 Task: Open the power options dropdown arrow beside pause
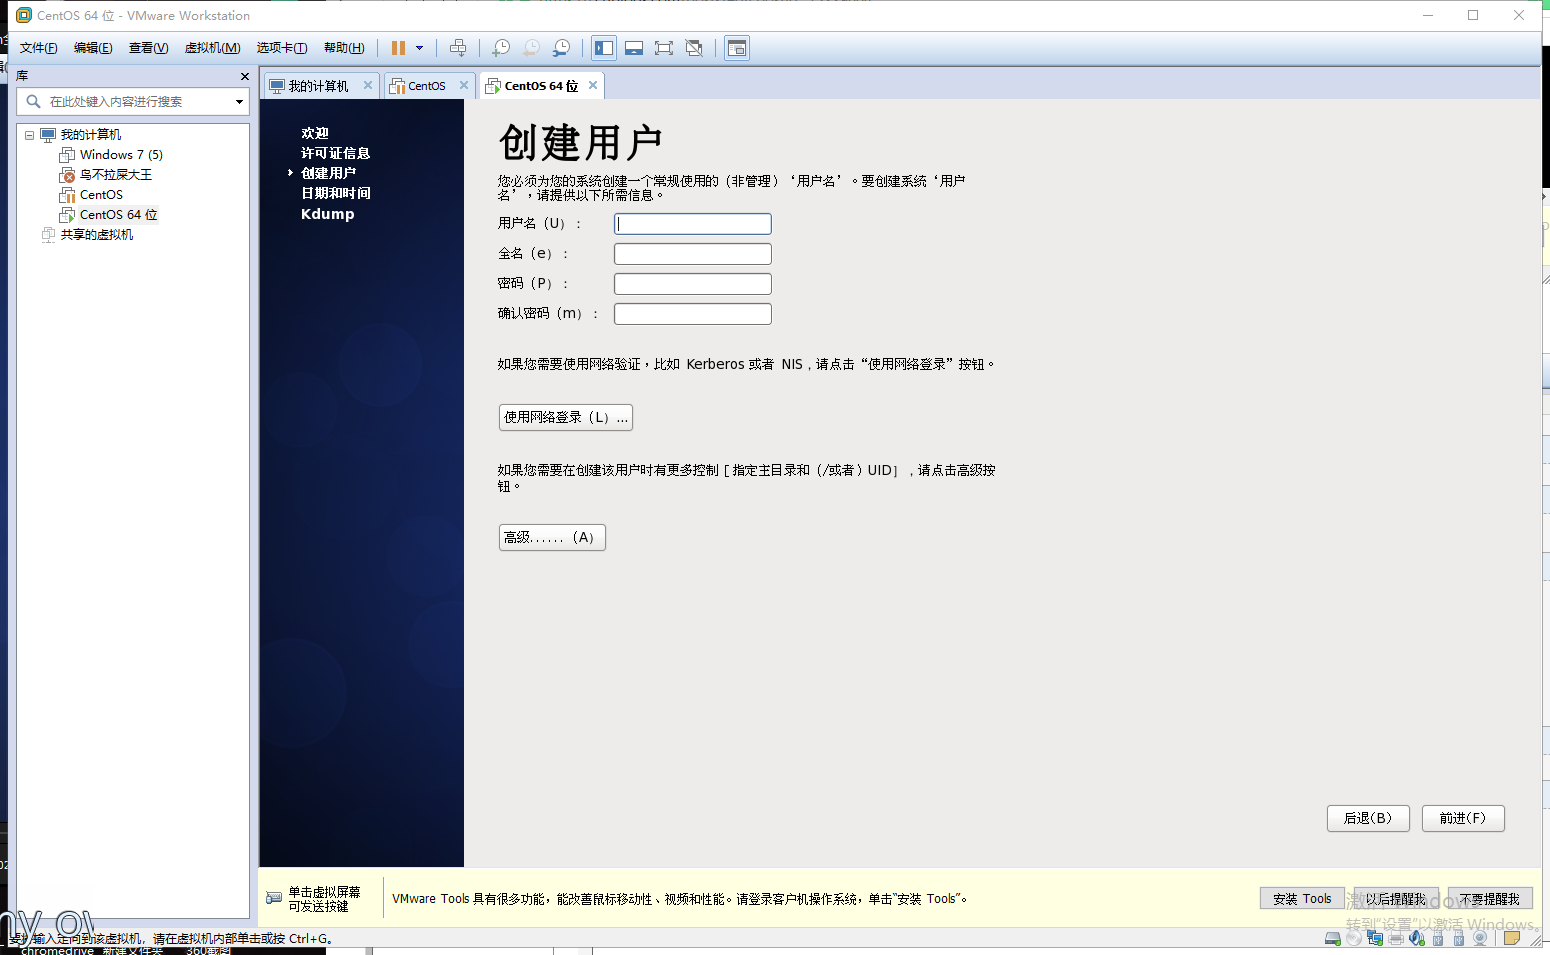pos(419,48)
